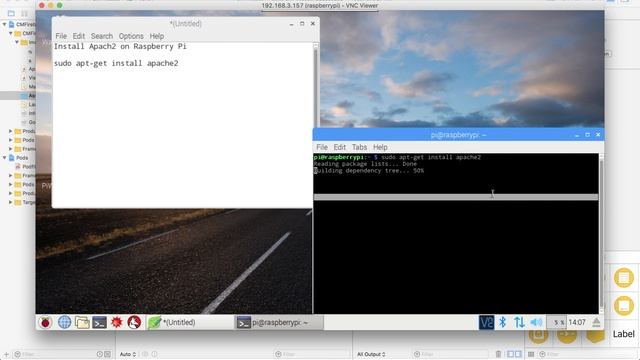
Task: Open the volume speaker control
Action: 536,322
